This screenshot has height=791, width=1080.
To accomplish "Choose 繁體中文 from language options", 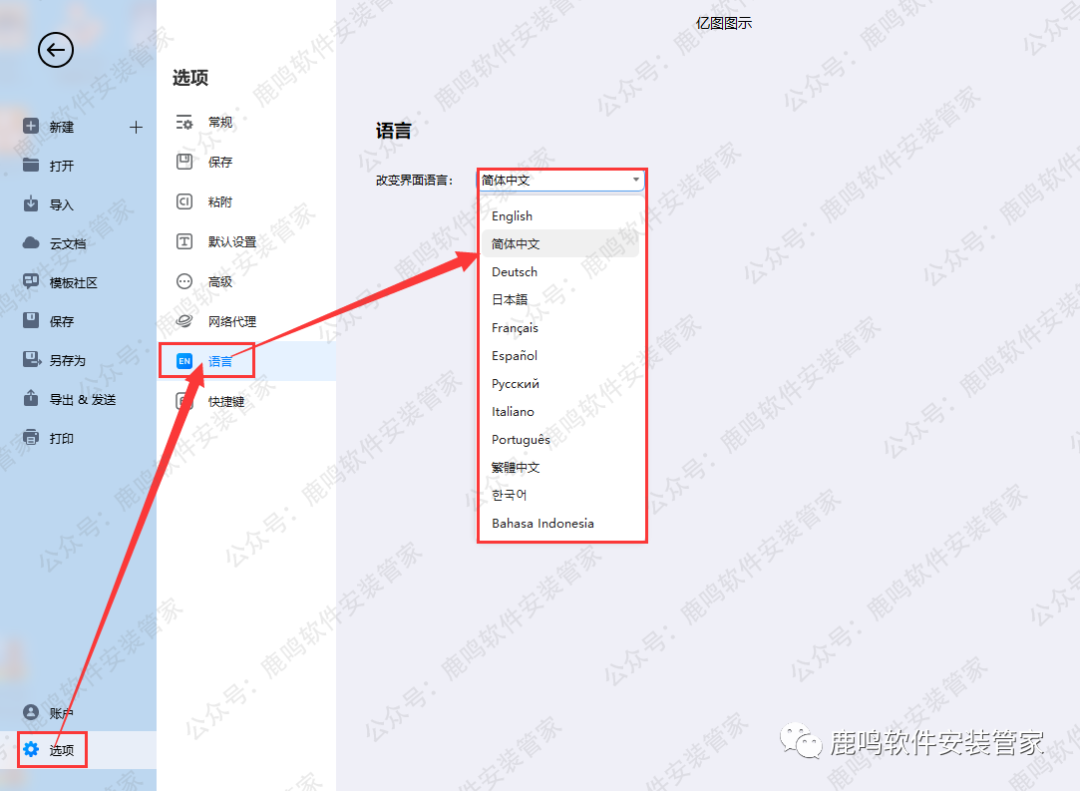I will click(515, 467).
